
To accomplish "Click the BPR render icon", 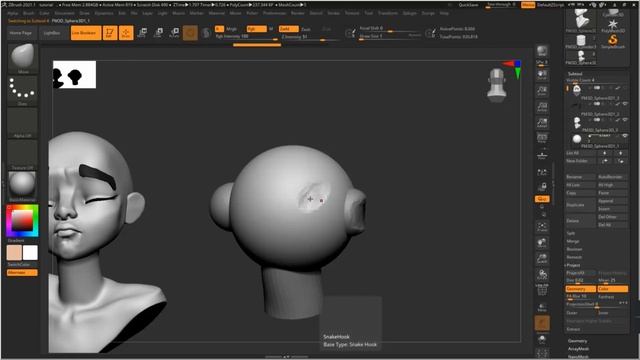I will click(x=542, y=52).
